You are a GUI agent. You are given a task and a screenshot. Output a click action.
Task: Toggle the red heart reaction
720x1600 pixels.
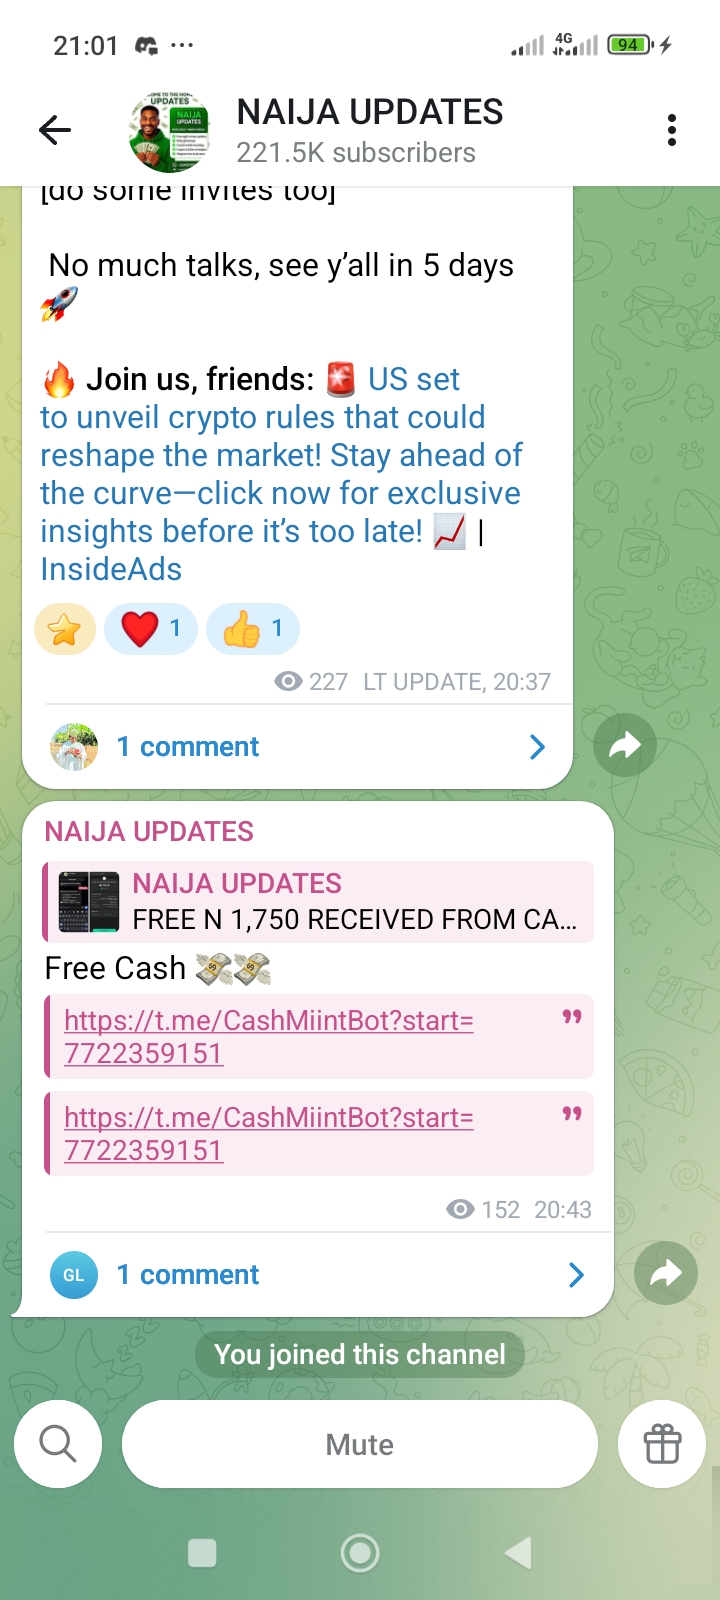(151, 629)
